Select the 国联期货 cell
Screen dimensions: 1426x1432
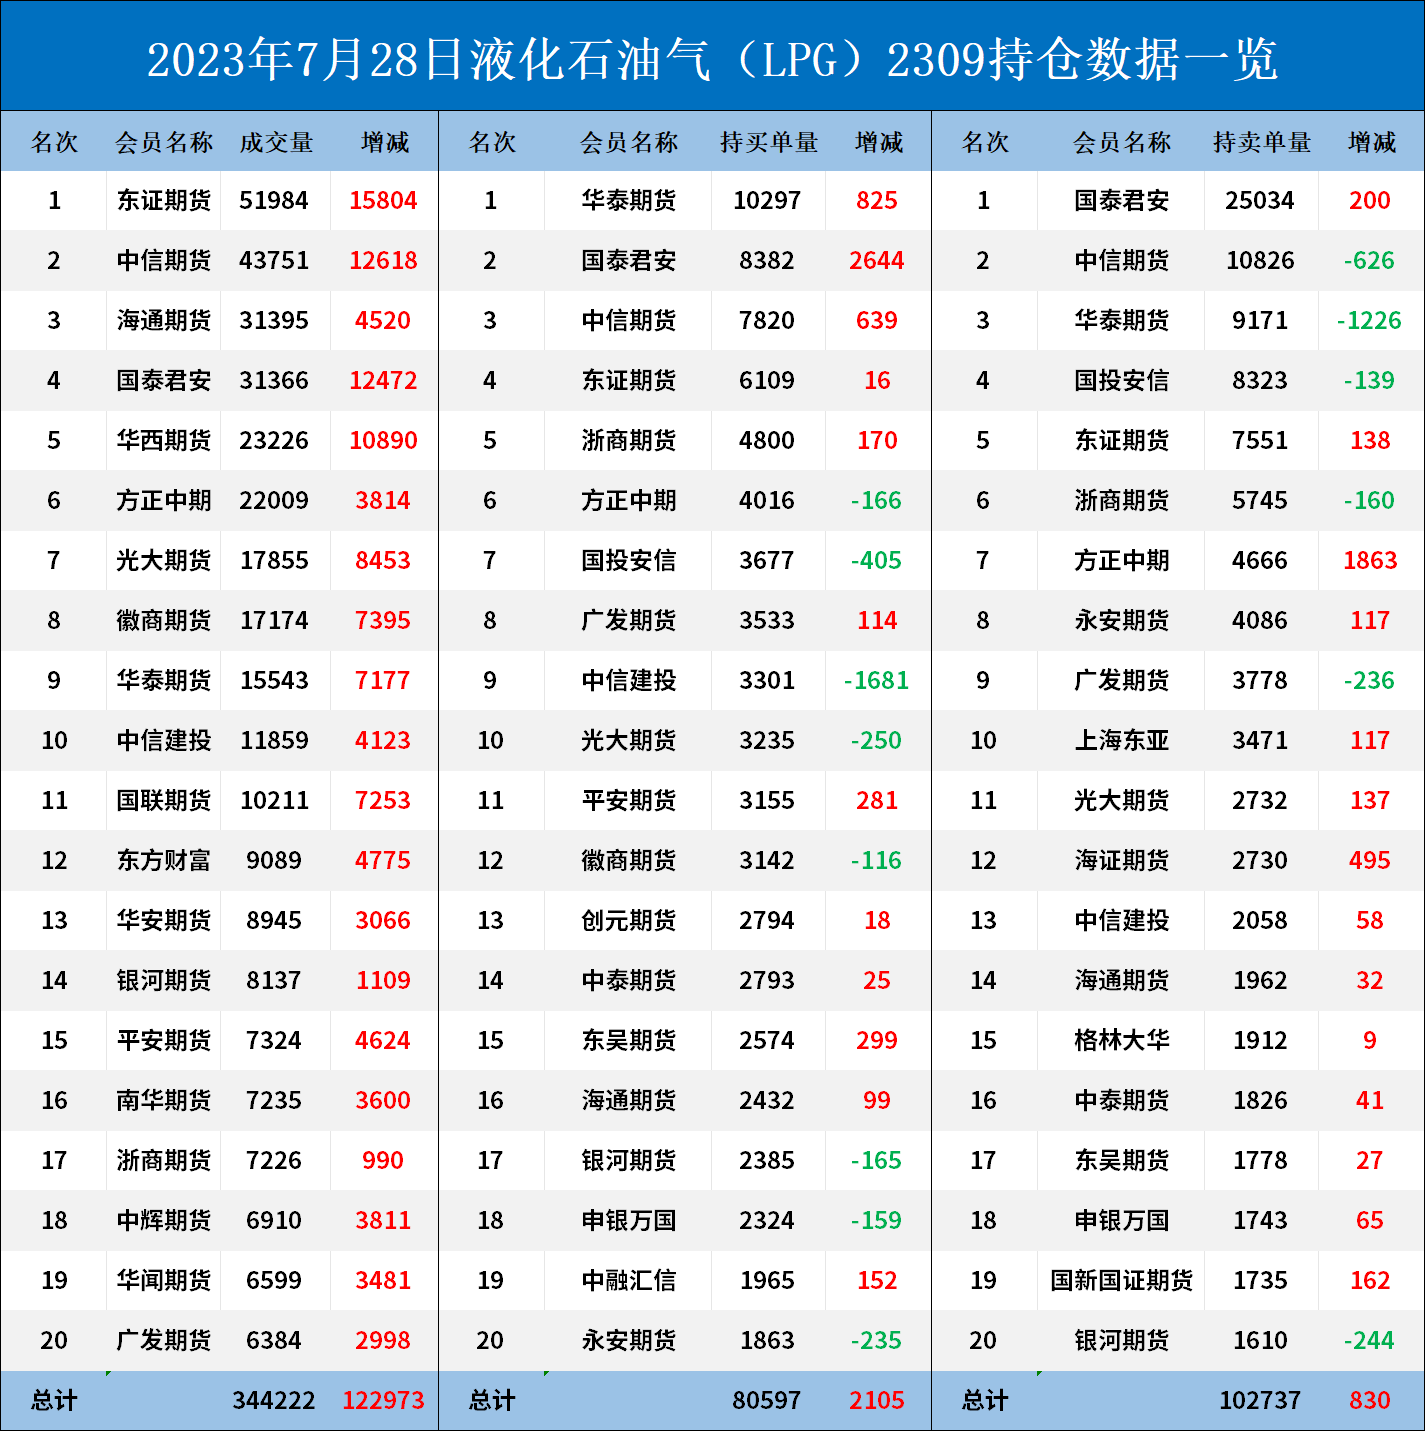tap(164, 801)
